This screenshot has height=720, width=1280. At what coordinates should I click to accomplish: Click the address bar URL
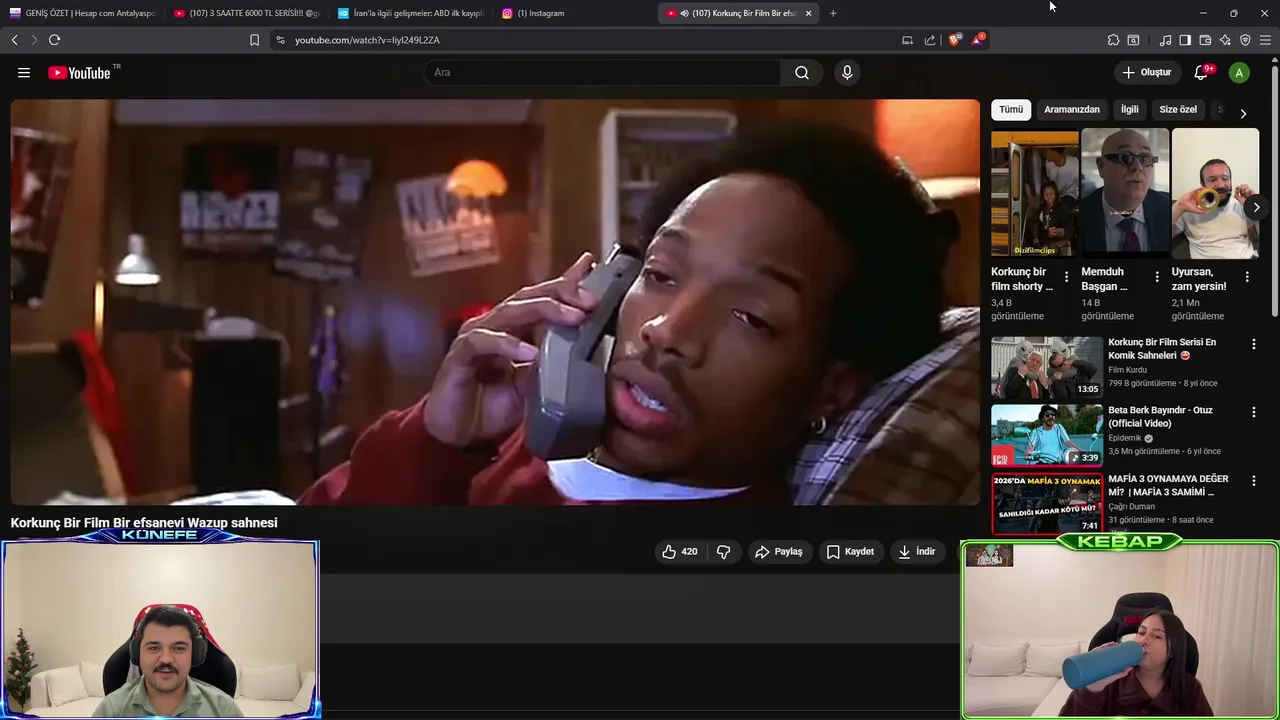367,40
